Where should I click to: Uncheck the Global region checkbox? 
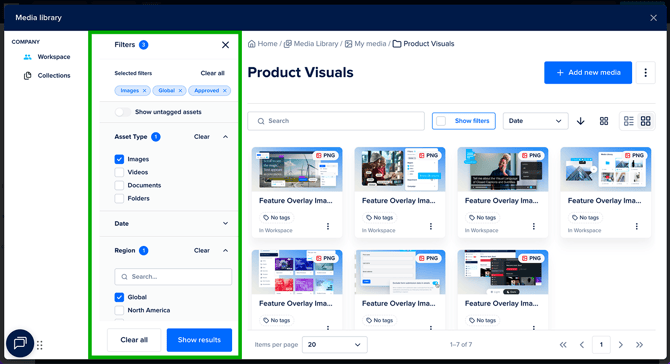(119, 297)
